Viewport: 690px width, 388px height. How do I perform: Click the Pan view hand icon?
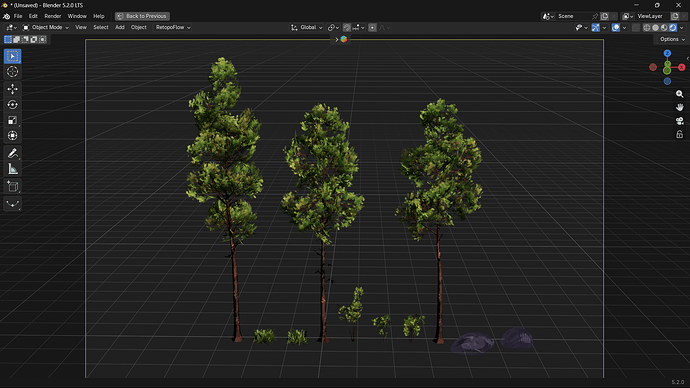(679, 107)
